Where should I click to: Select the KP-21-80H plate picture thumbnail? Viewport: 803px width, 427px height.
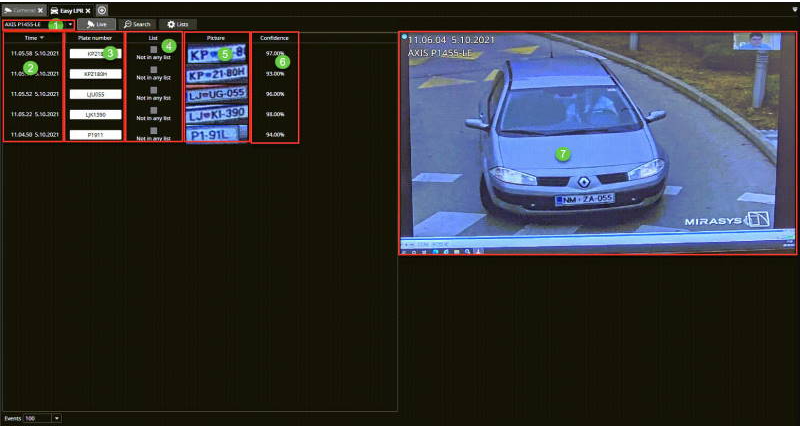click(217, 75)
